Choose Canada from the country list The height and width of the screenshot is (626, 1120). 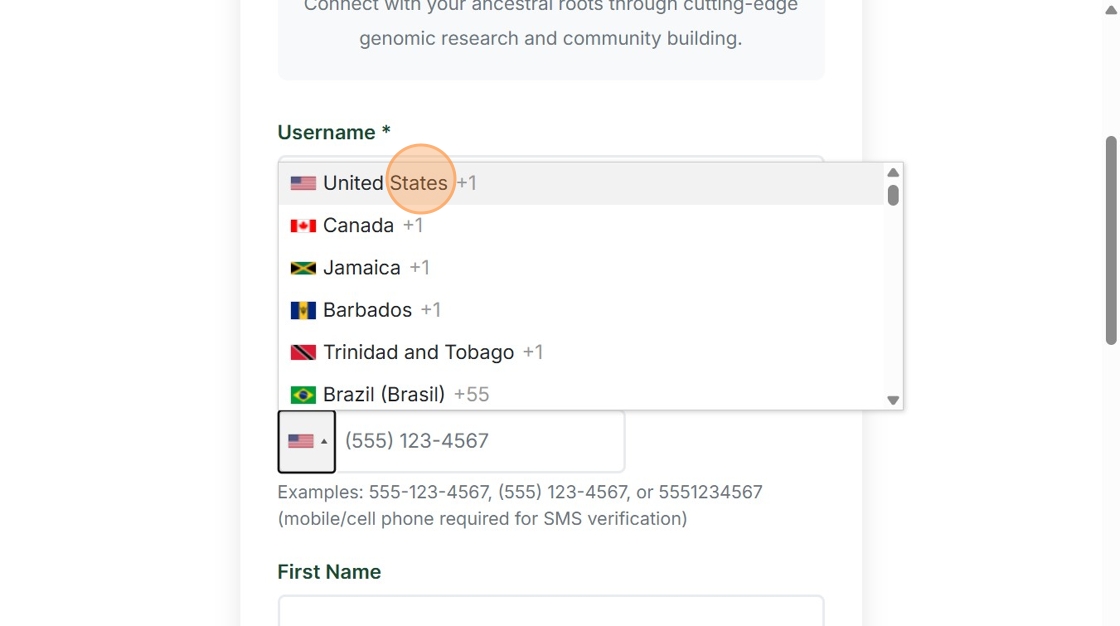358,226
